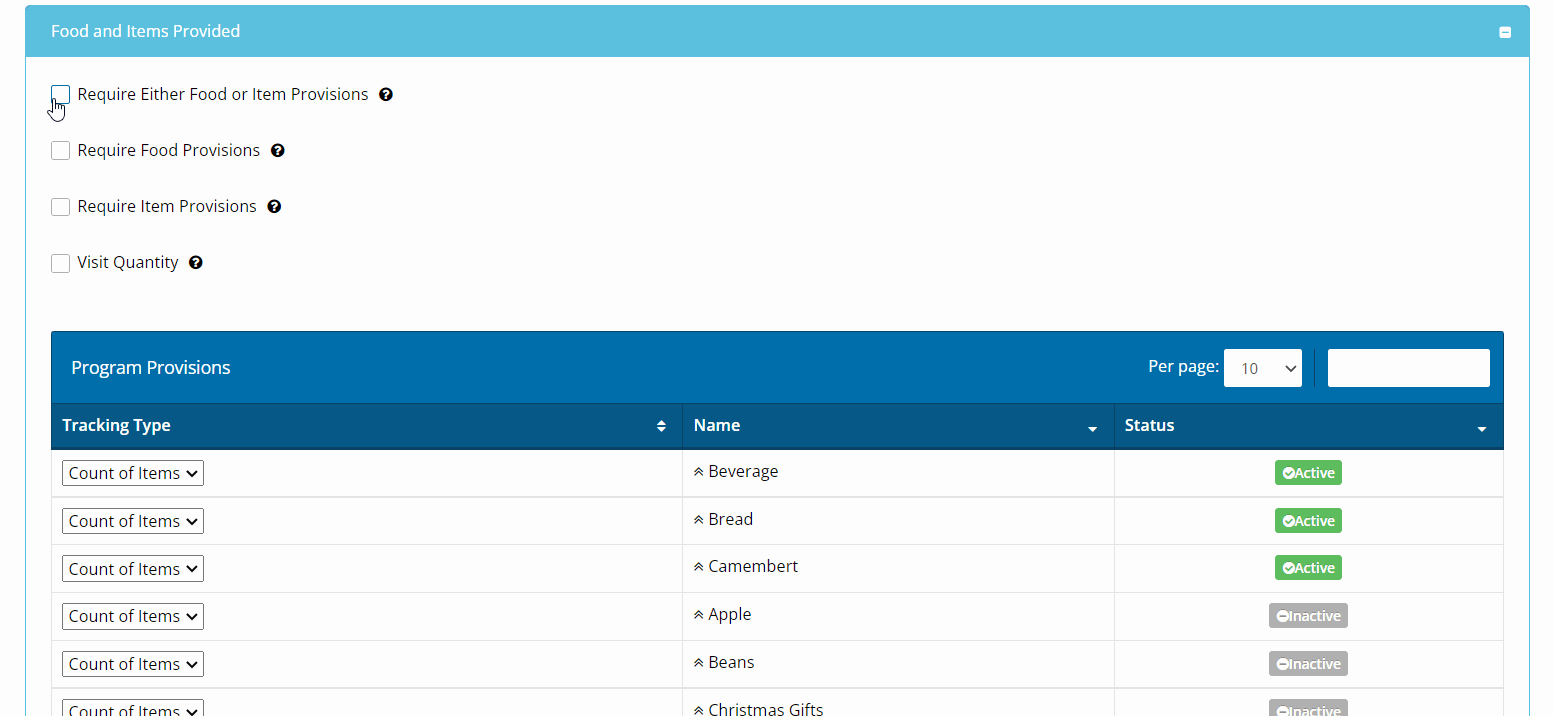
Task: Click the Program Provisions title
Action: (151, 368)
